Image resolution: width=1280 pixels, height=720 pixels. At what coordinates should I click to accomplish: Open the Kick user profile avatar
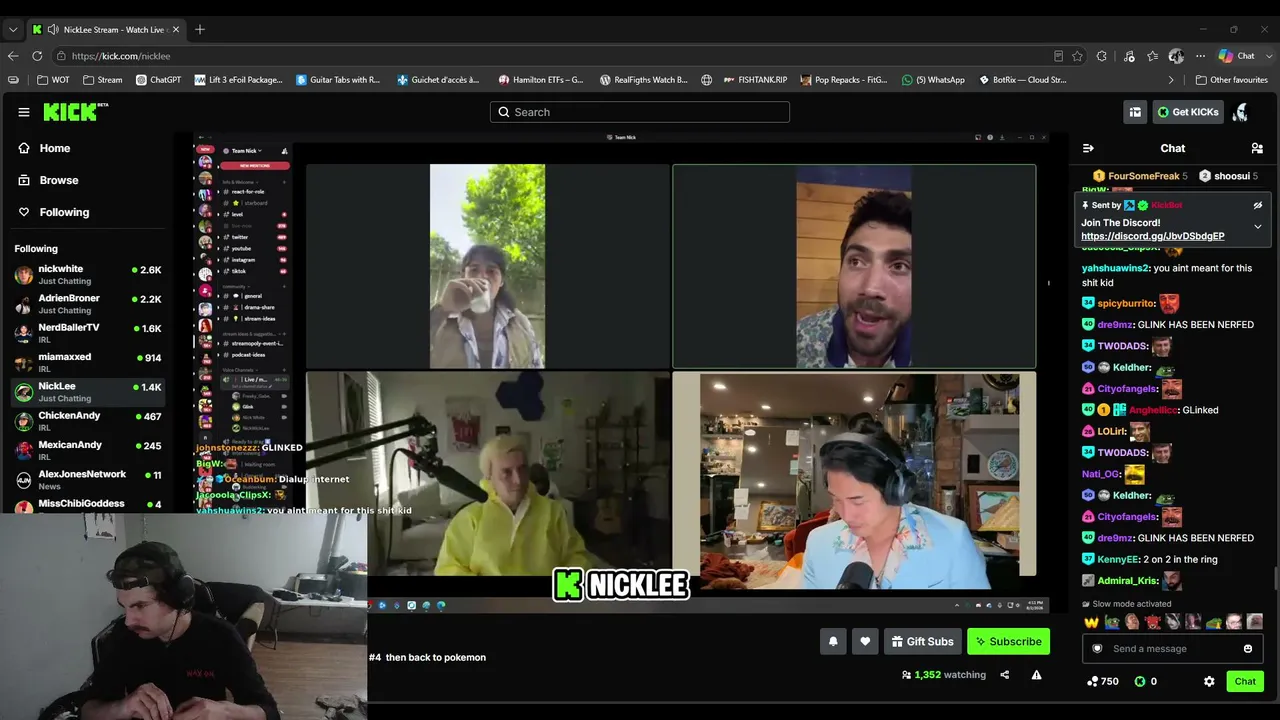click(x=1241, y=112)
